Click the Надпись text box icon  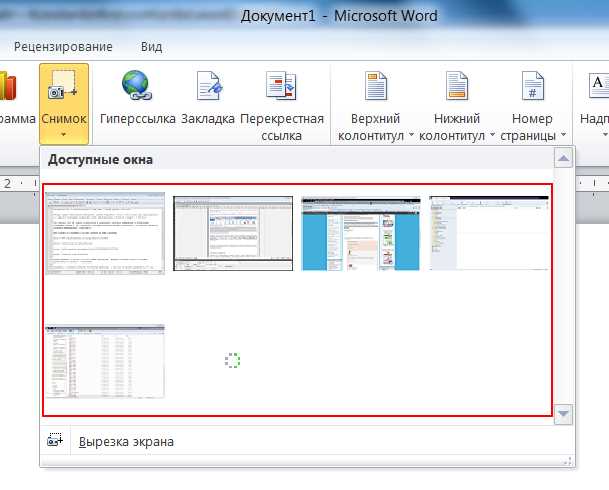(598, 85)
